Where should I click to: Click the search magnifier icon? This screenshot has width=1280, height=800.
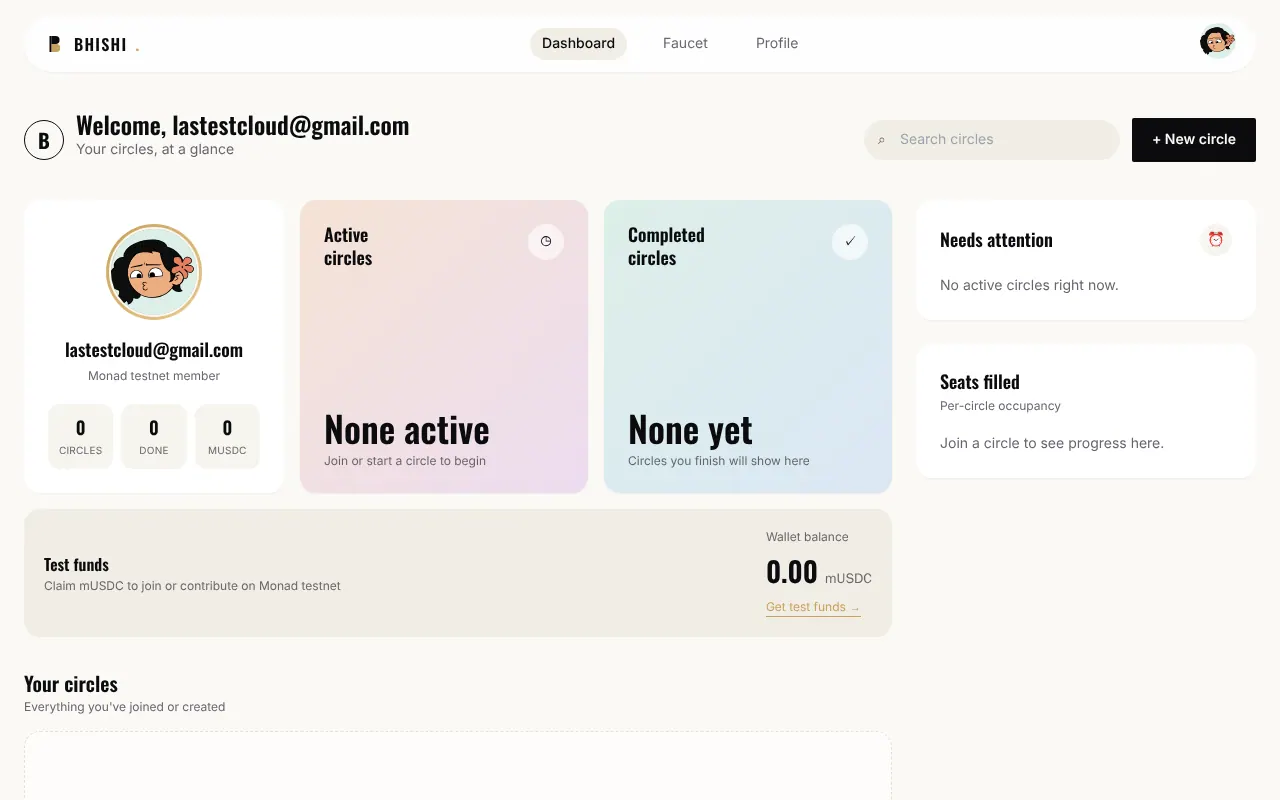click(881, 140)
